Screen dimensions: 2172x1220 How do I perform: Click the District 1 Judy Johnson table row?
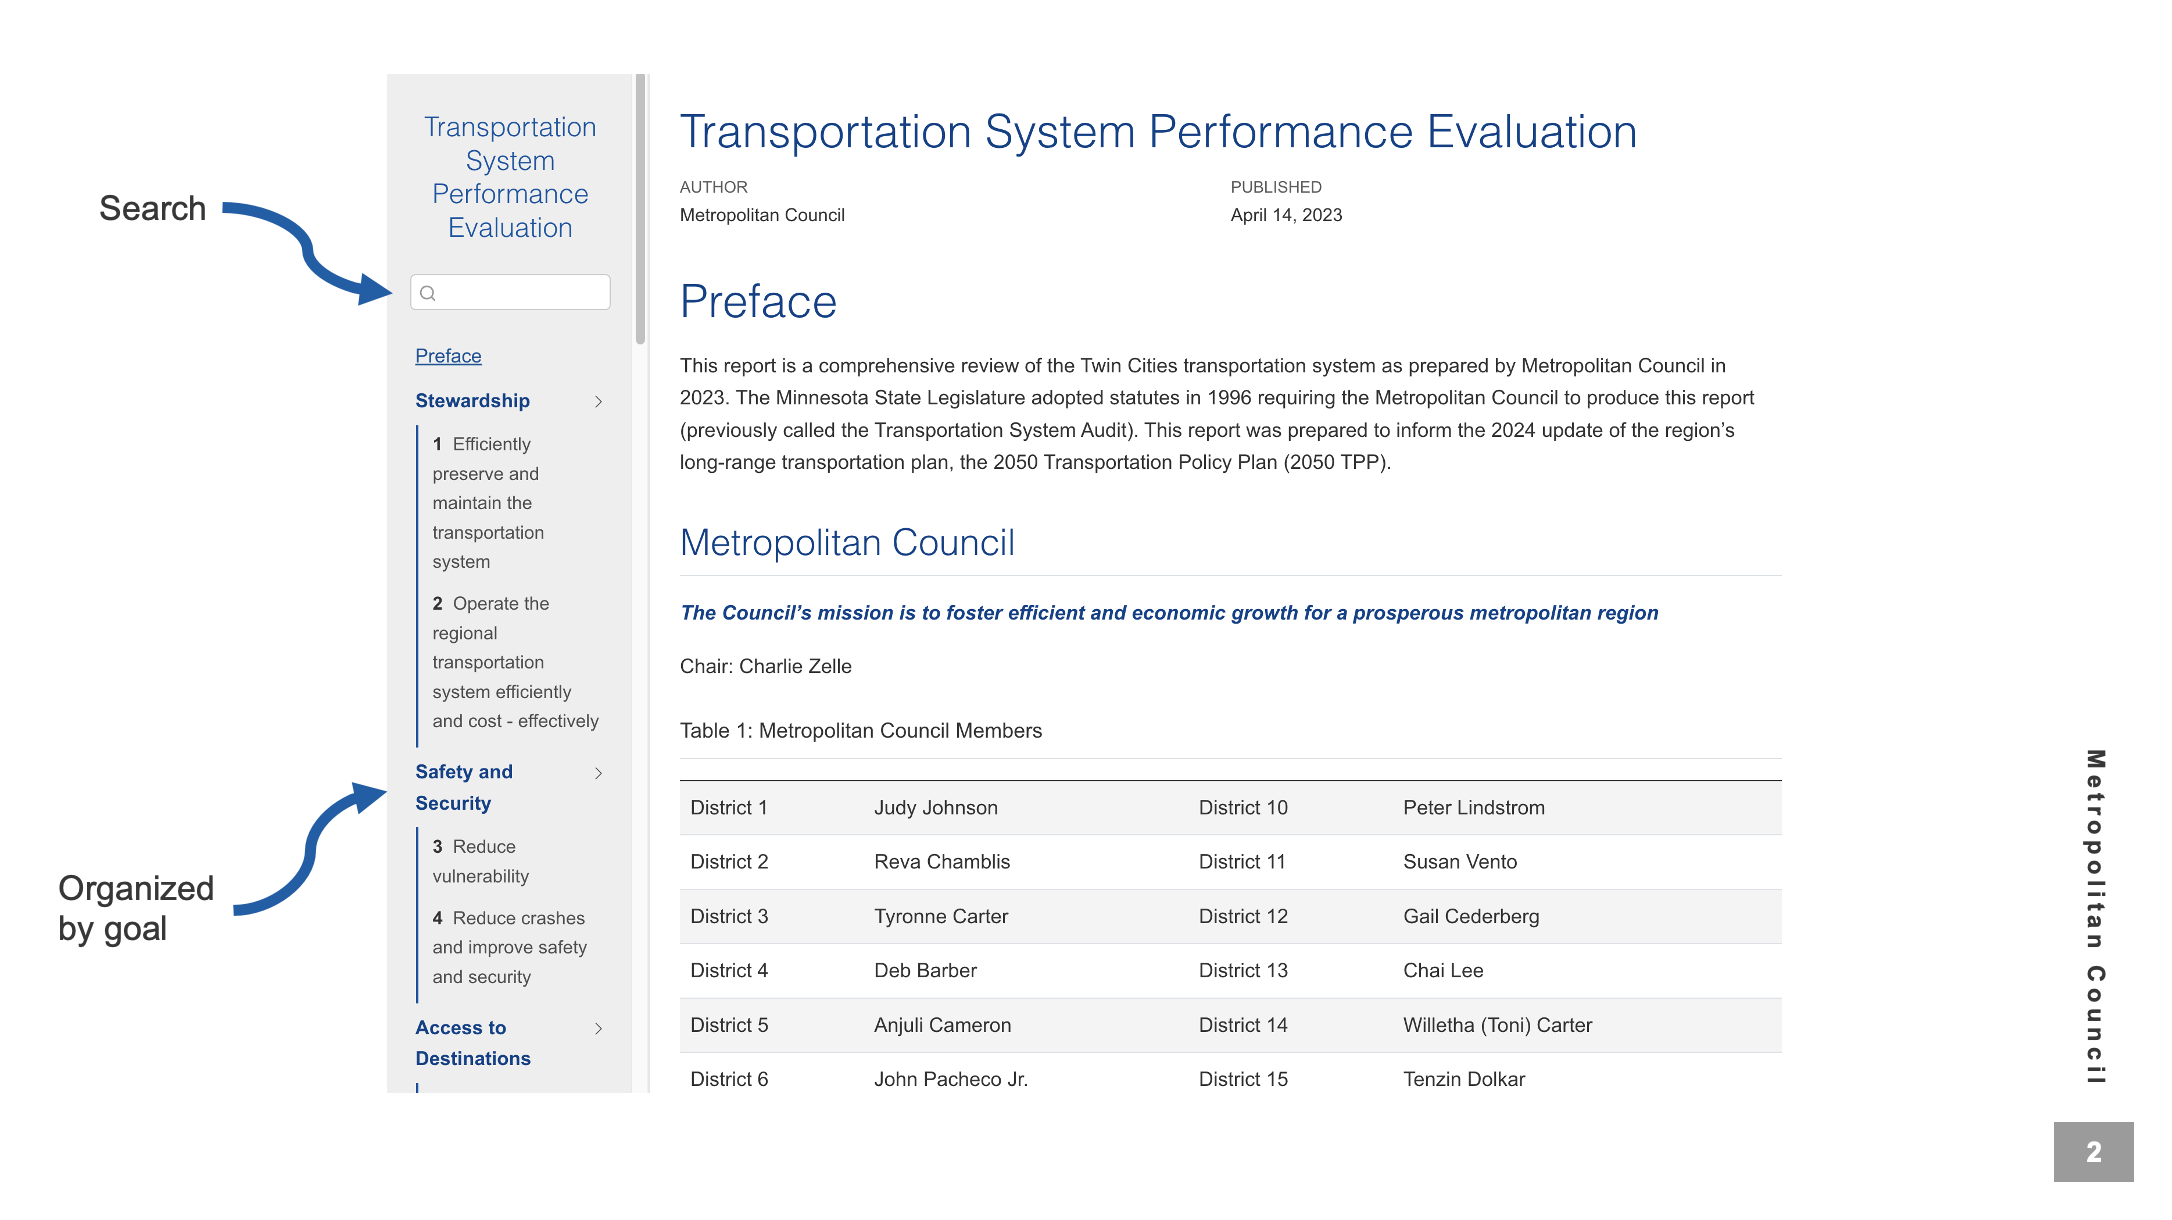tap(935, 808)
